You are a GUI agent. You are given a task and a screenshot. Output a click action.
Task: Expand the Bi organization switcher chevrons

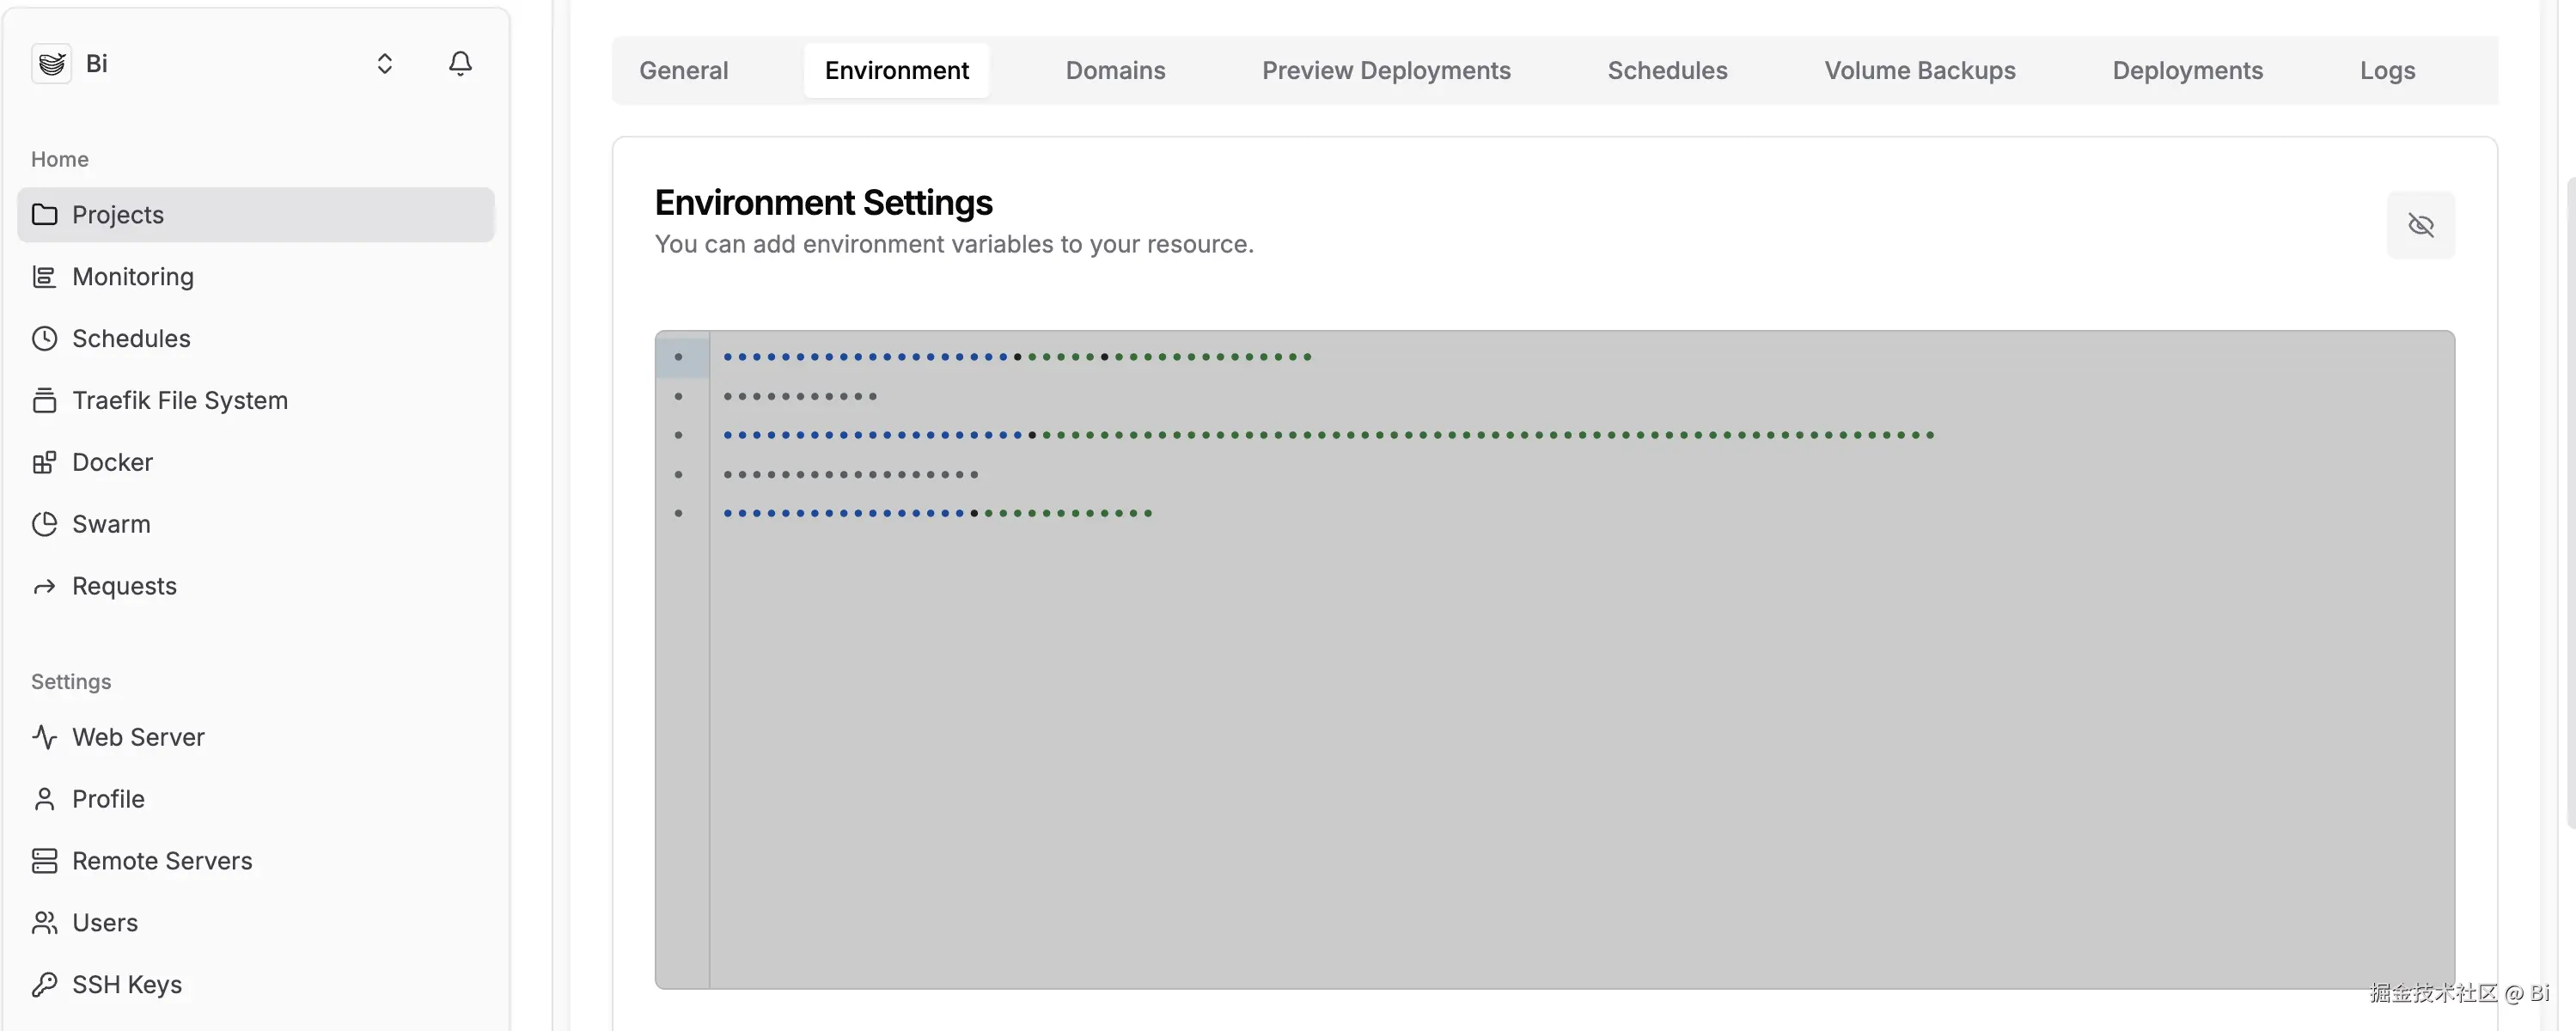coord(384,64)
